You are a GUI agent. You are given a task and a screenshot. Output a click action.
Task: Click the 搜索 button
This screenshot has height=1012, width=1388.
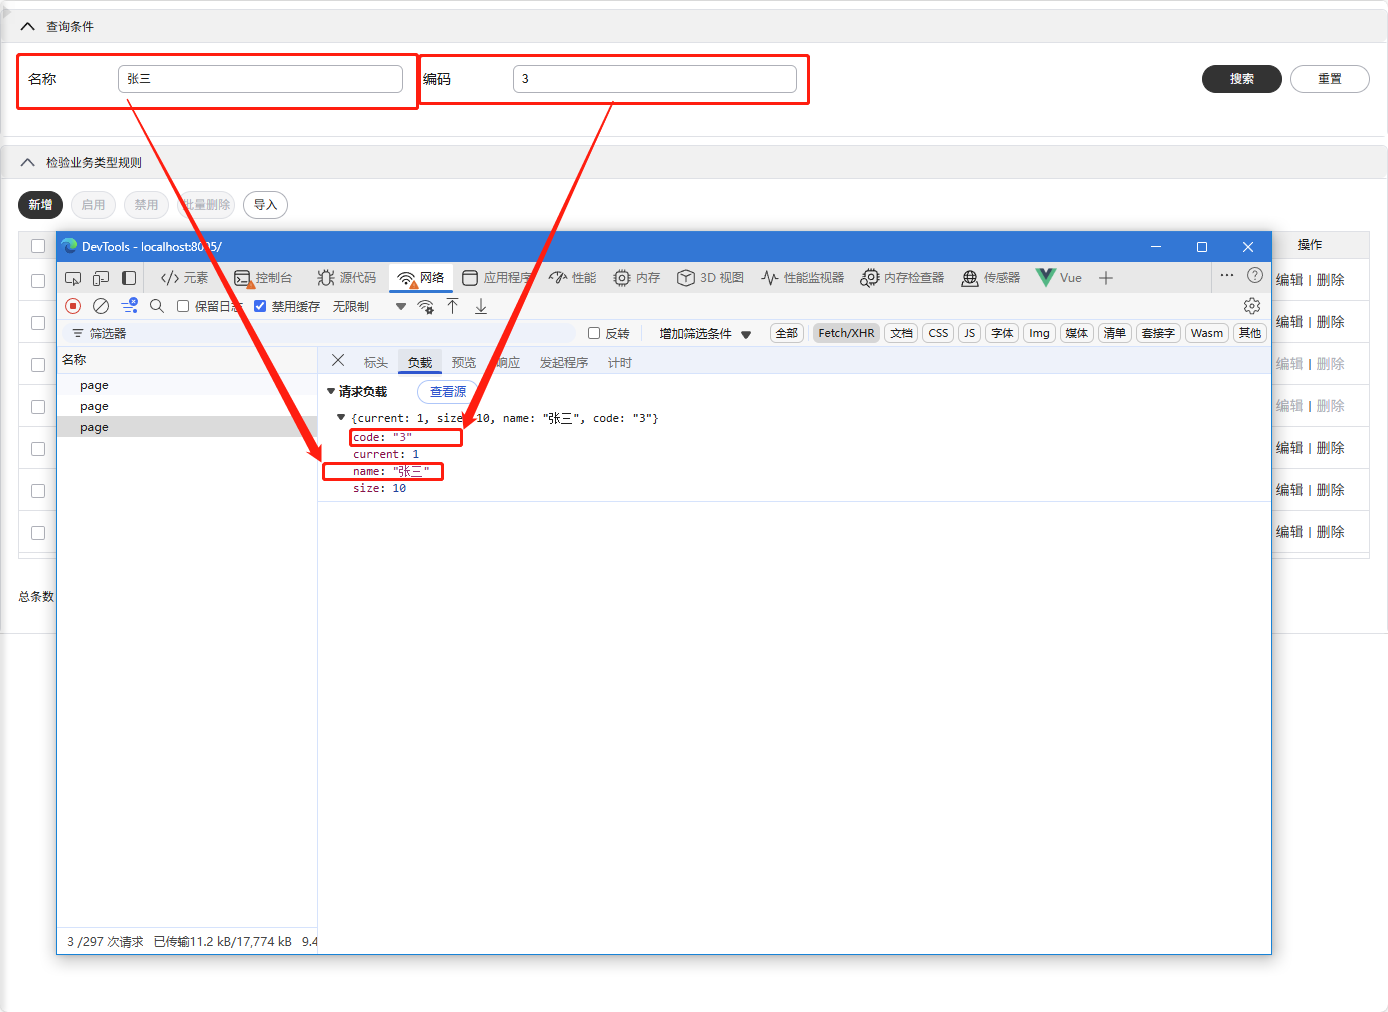tap(1241, 79)
